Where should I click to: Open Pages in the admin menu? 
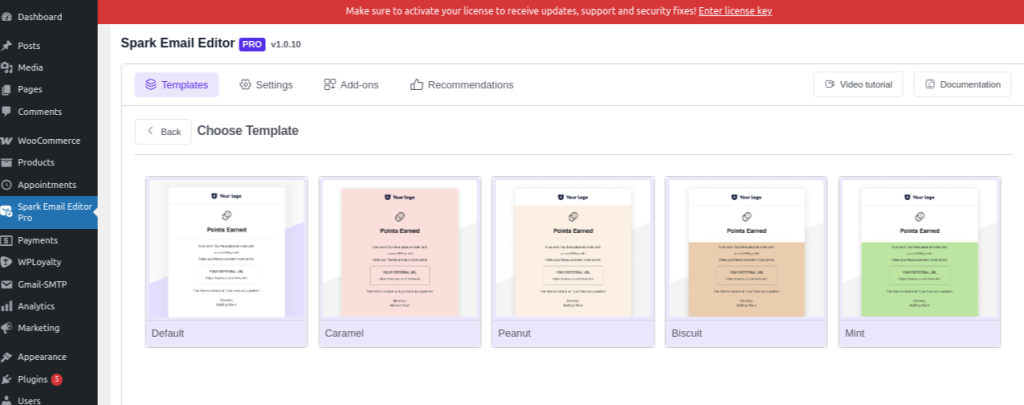pos(30,89)
